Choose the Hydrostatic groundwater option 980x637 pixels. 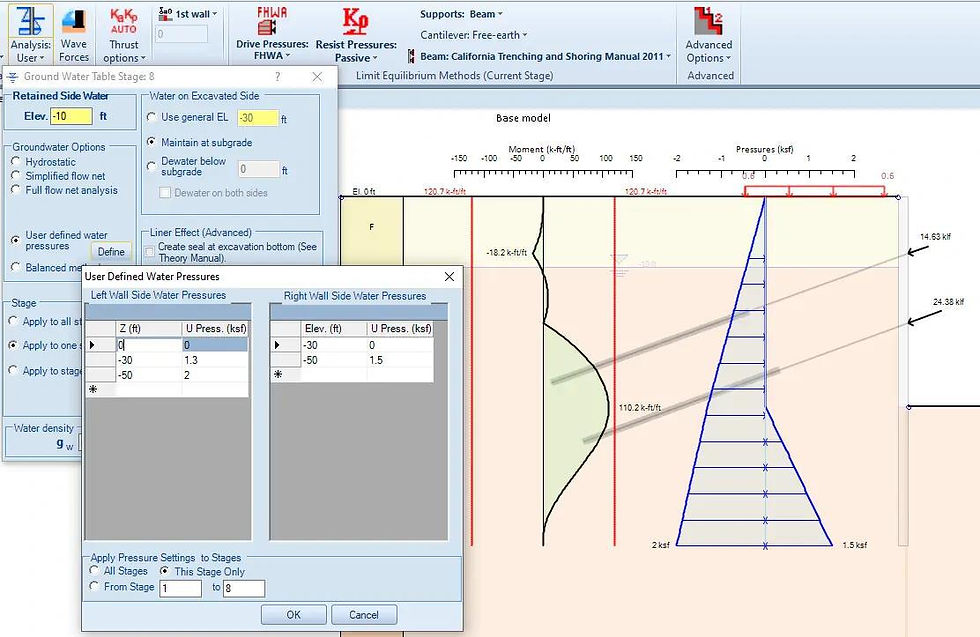pyautogui.click(x=16, y=161)
